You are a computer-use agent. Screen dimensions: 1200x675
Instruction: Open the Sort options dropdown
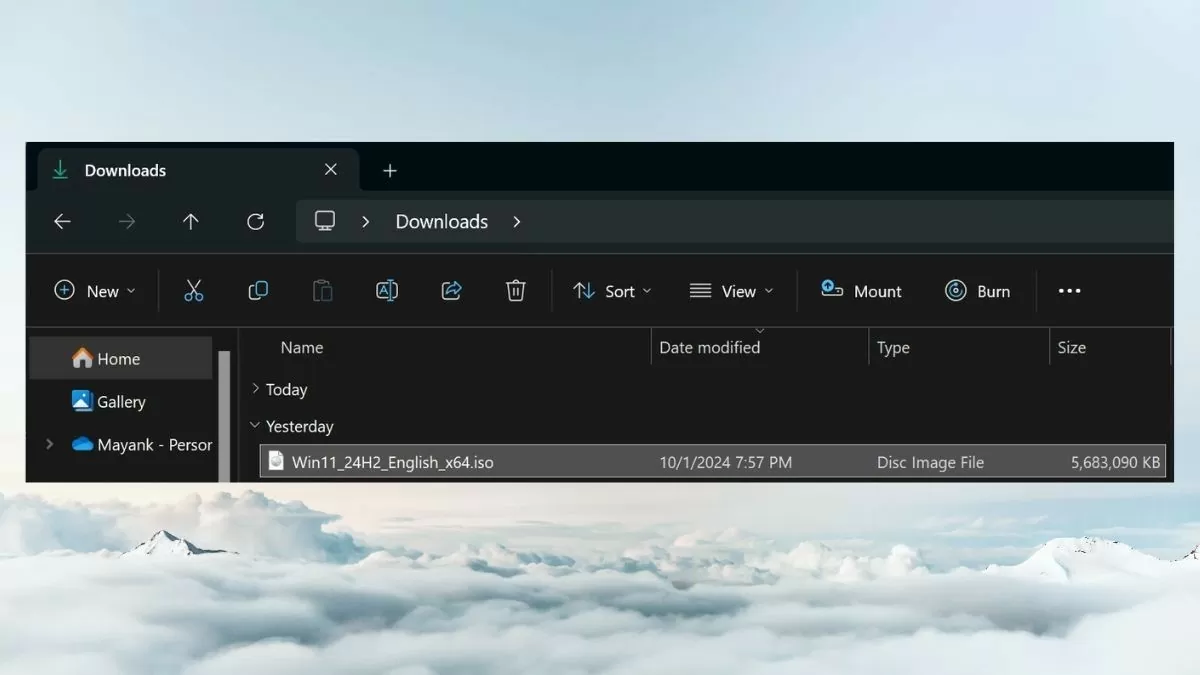pyautogui.click(x=613, y=291)
